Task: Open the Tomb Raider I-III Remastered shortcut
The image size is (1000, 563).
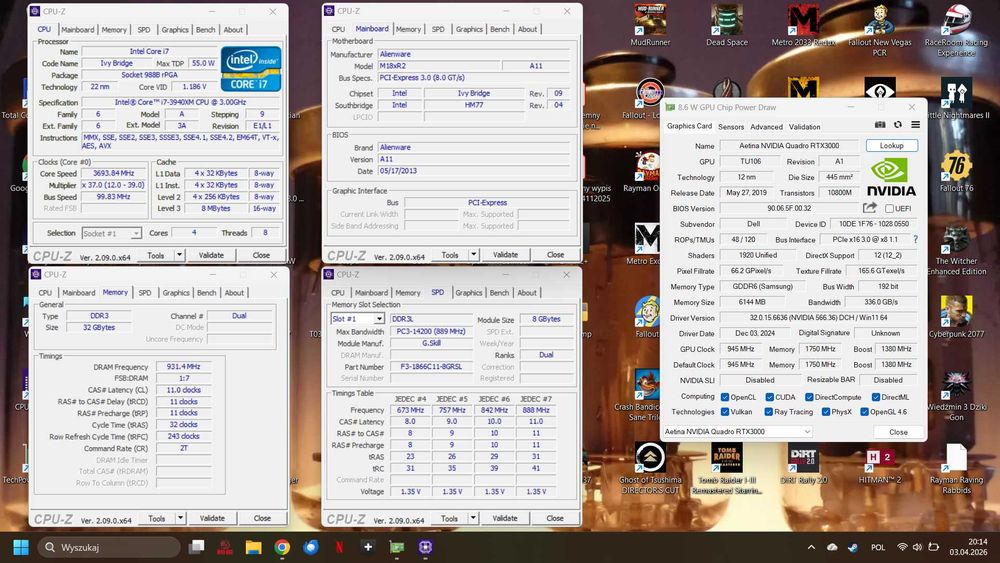Action: coord(726,468)
